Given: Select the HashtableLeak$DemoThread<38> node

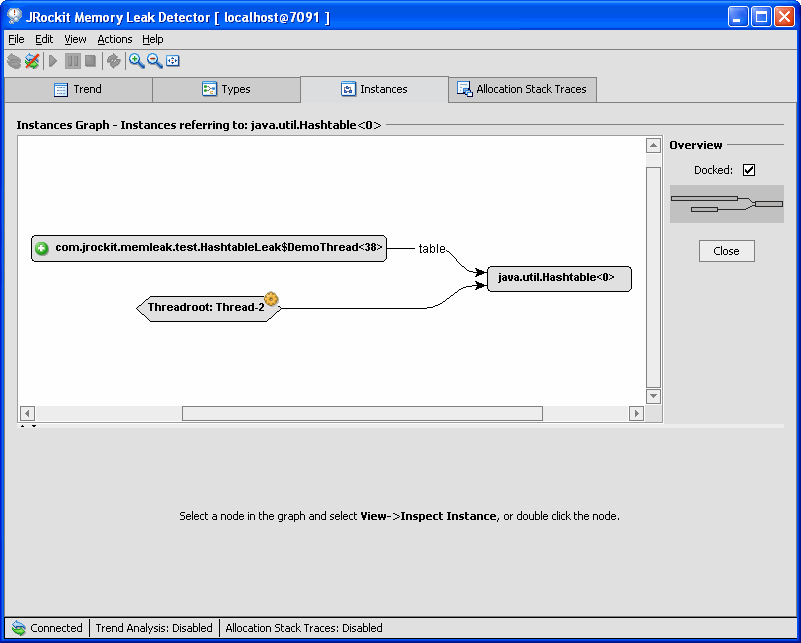Looking at the screenshot, I should click(209, 248).
